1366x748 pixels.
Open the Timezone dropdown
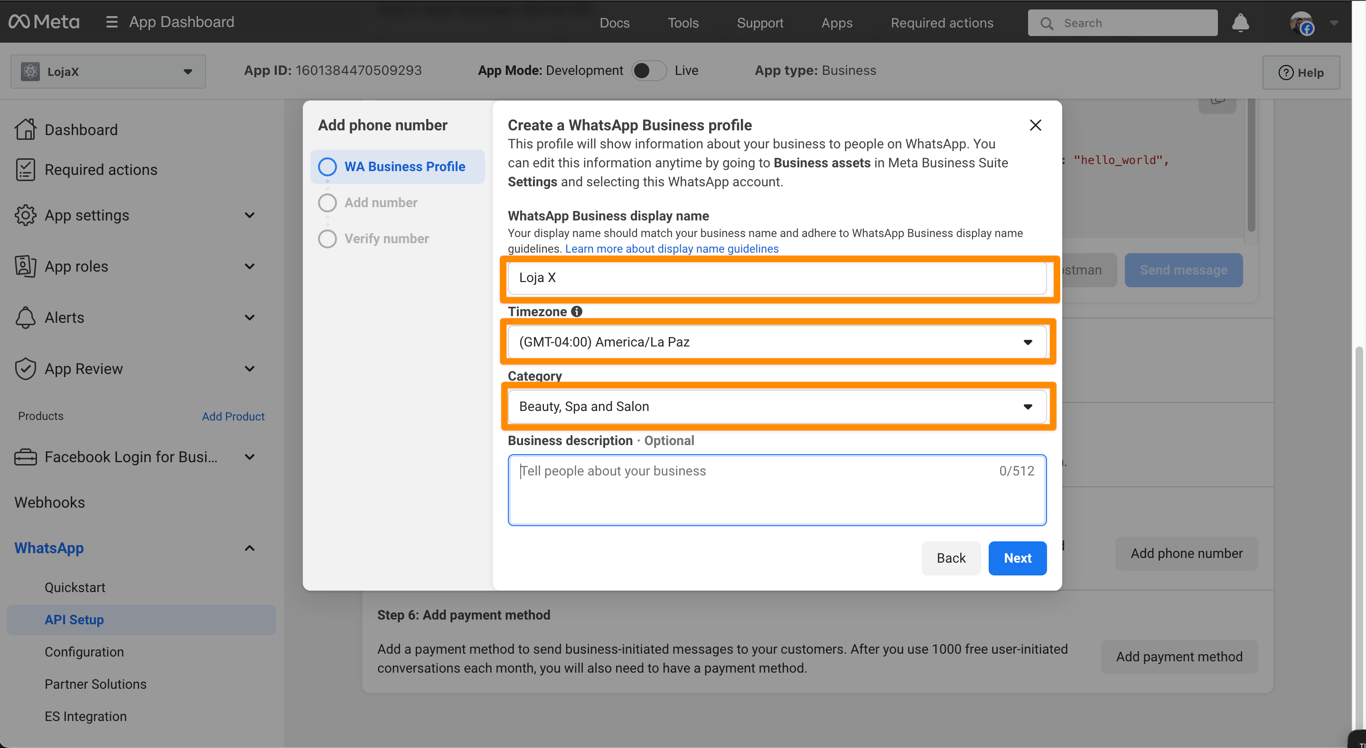[777, 342]
